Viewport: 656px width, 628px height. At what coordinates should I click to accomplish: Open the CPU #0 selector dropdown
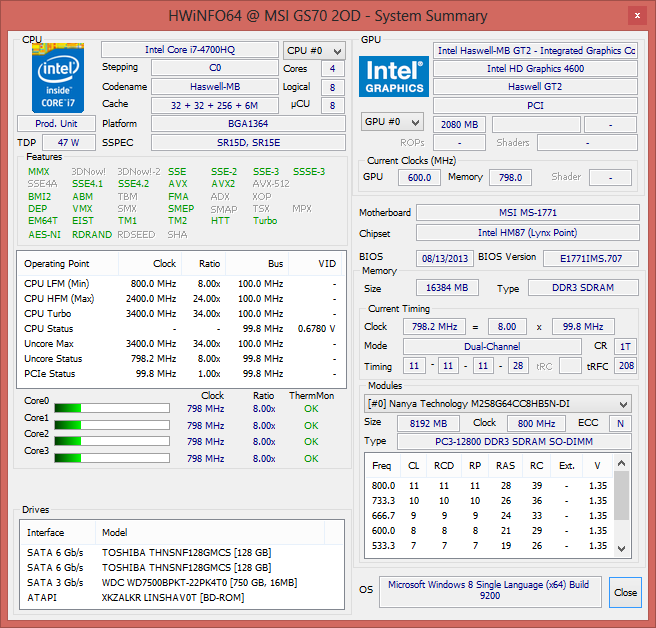point(314,51)
